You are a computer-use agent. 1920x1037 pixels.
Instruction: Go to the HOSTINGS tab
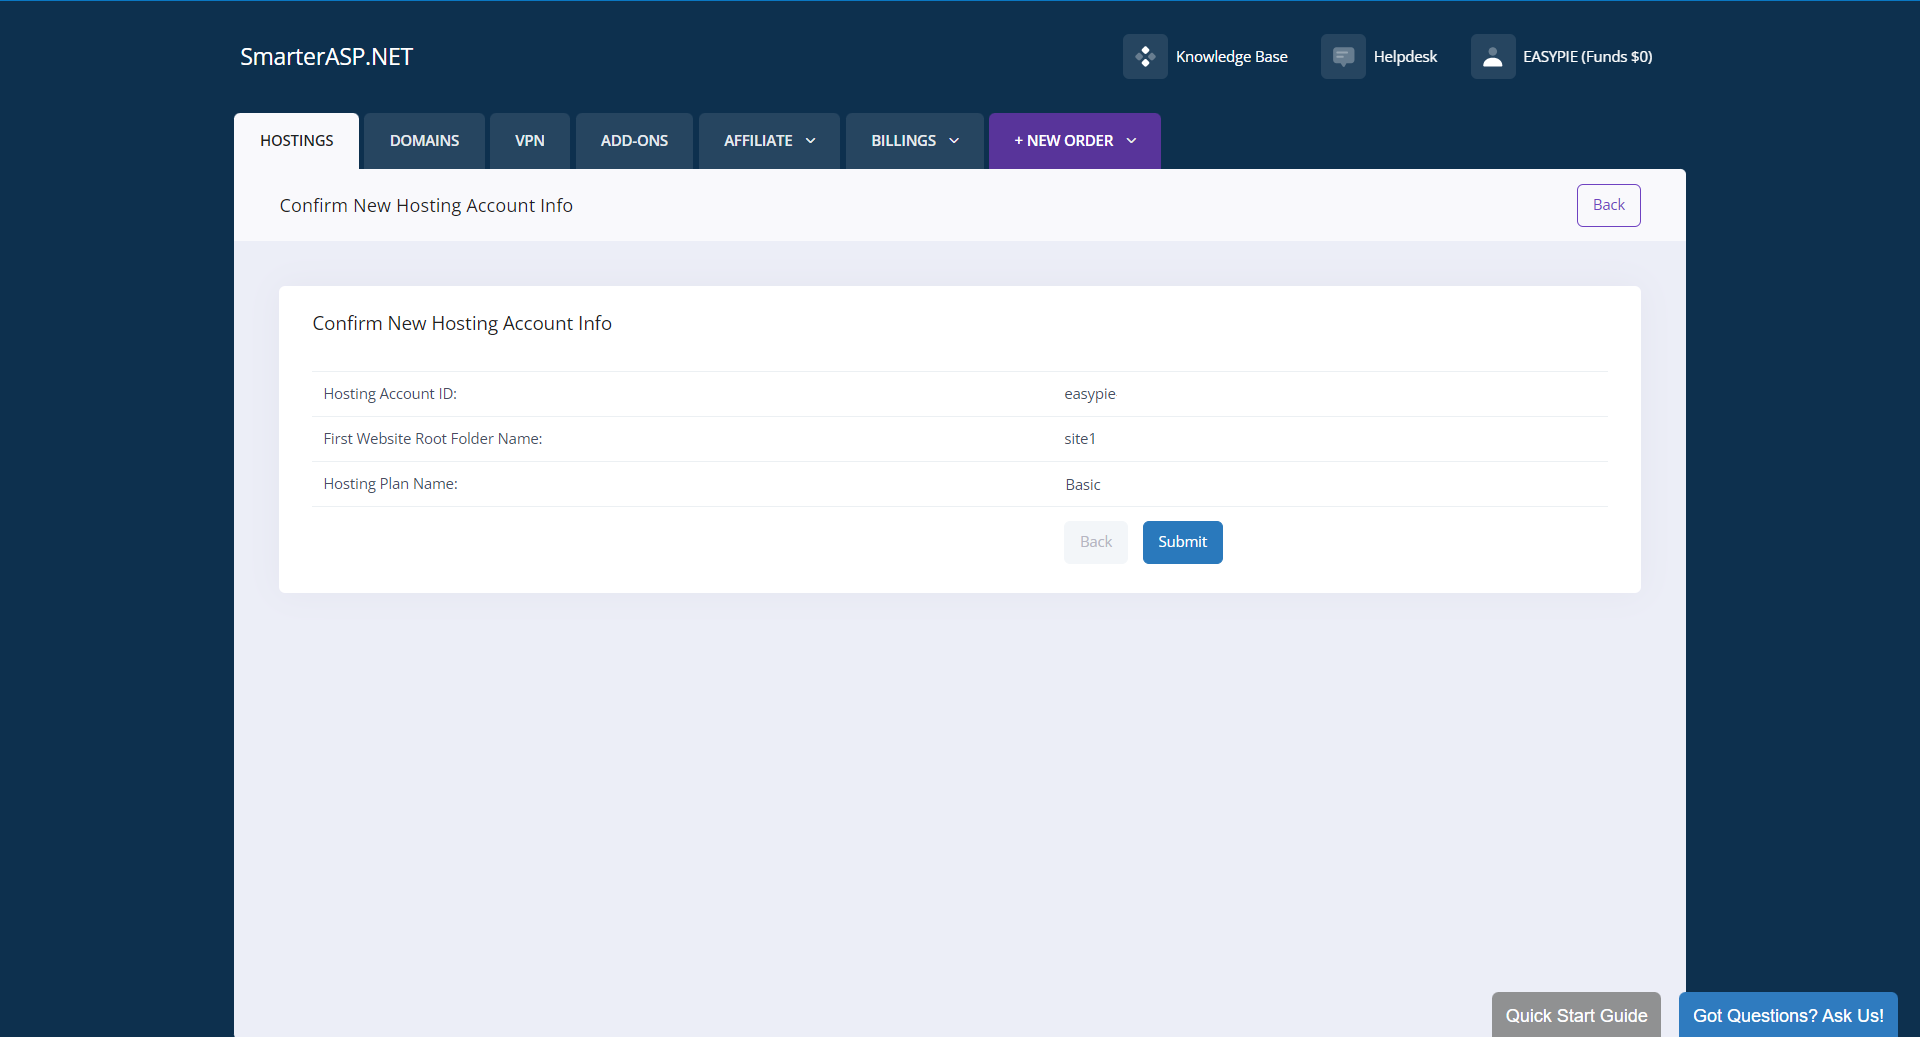[x=296, y=140]
